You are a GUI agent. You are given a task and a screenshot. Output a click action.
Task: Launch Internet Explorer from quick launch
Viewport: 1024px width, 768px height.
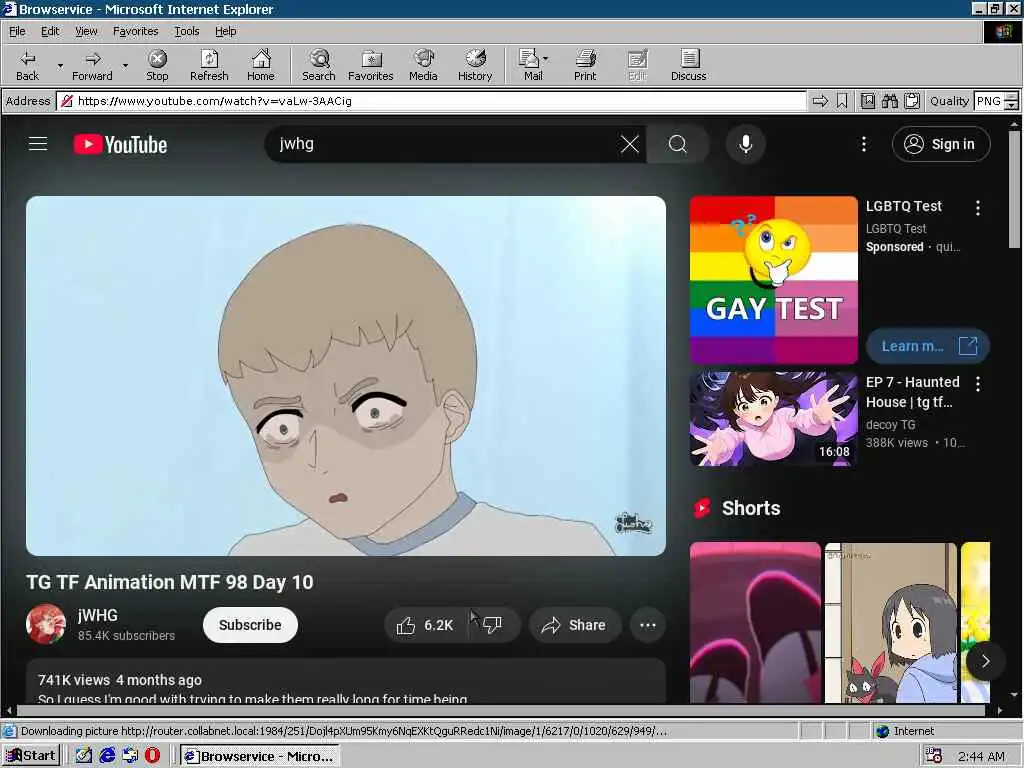click(x=106, y=756)
